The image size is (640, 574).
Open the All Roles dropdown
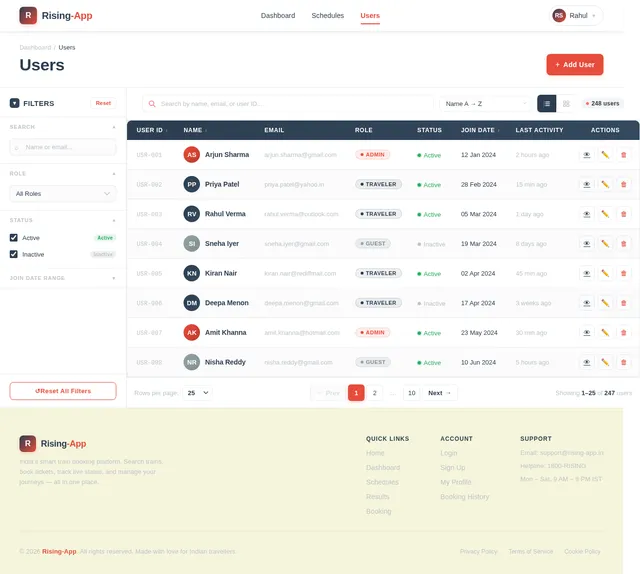(63, 194)
